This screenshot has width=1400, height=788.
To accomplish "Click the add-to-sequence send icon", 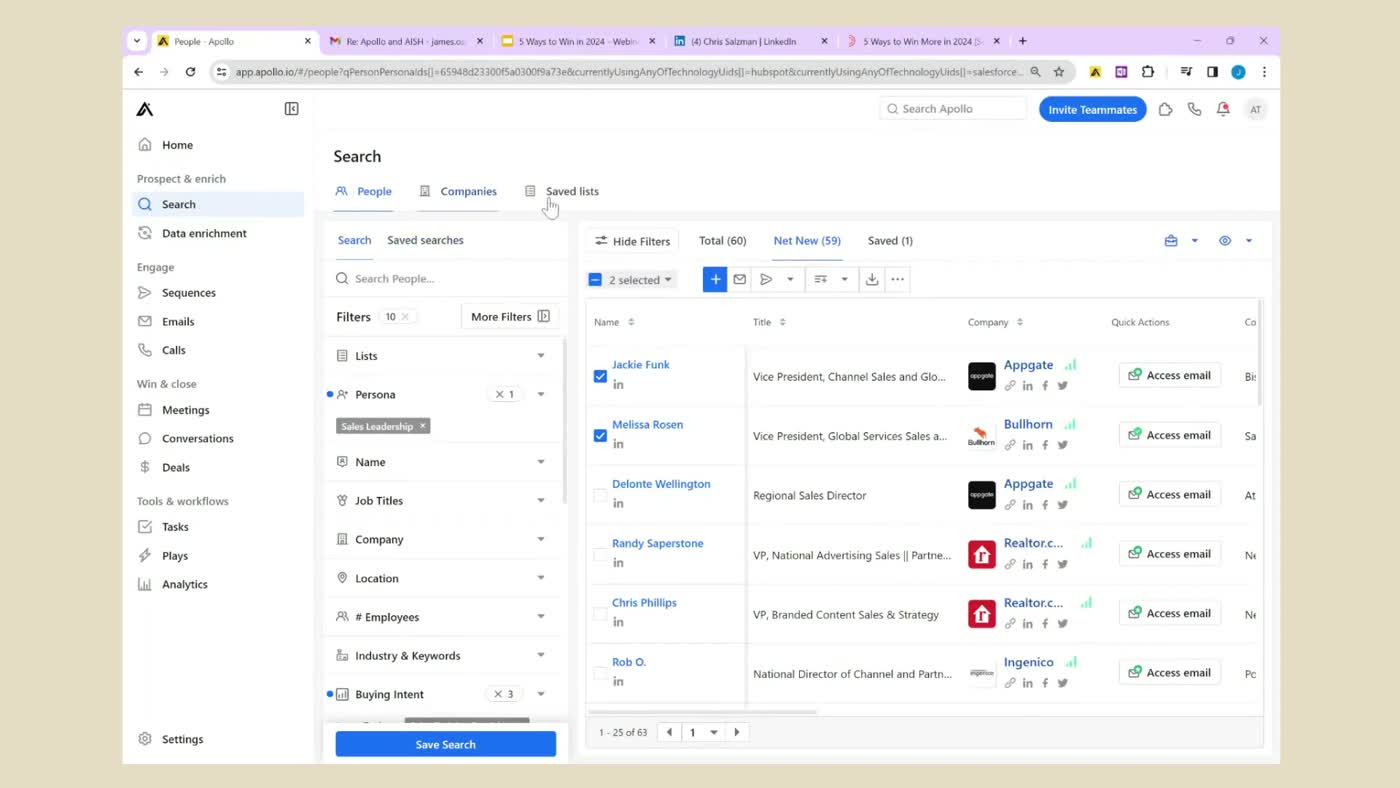I will click(766, 280).
